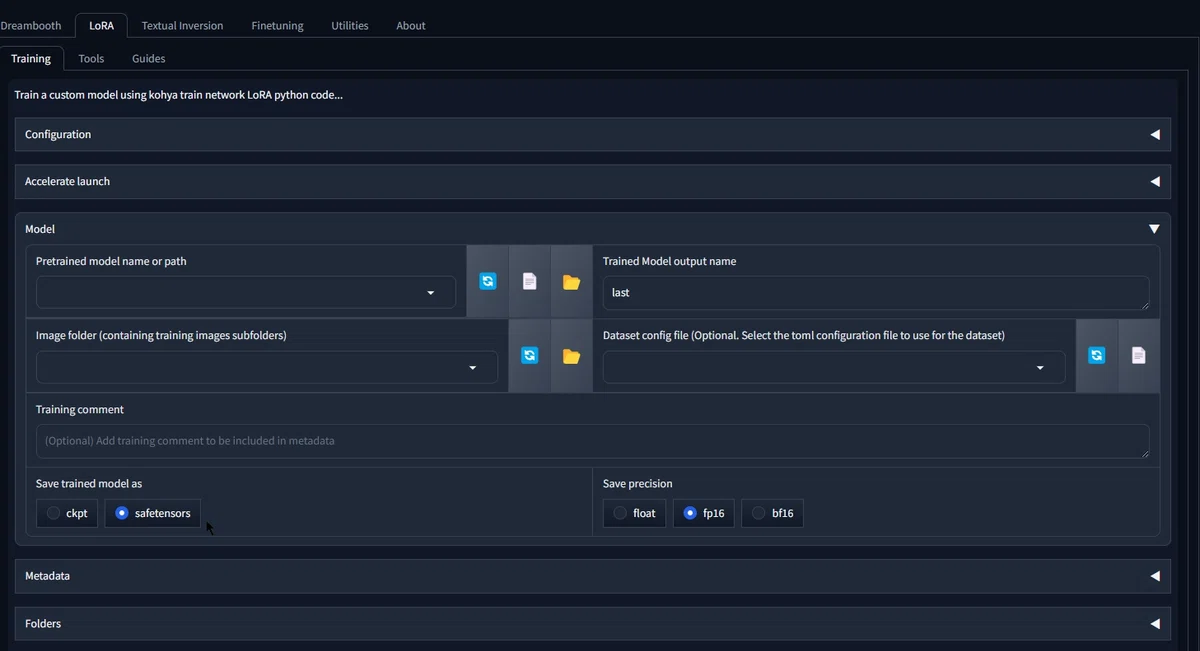The height and width of the screenshot is (651, 1200).
Task: Browse for the image folder
Action: 571,356
